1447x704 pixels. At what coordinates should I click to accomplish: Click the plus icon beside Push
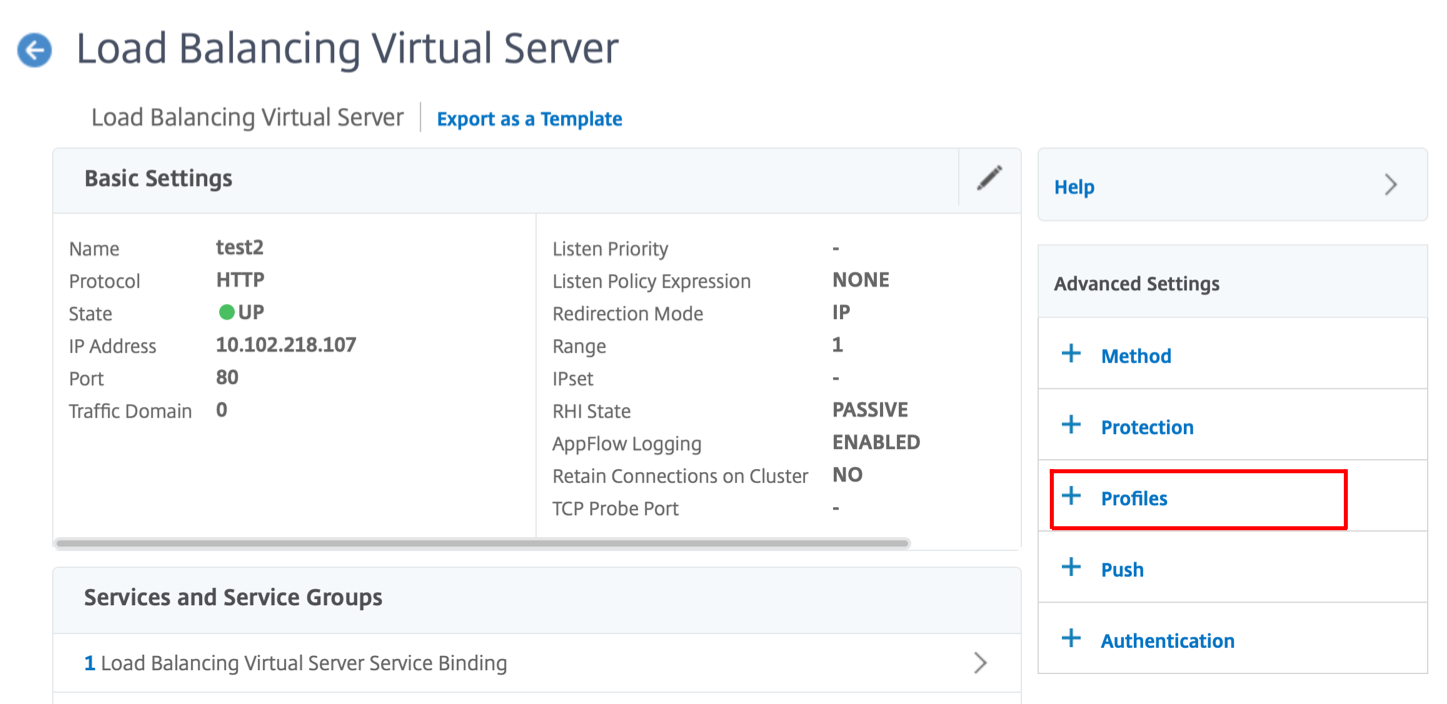1071,568
